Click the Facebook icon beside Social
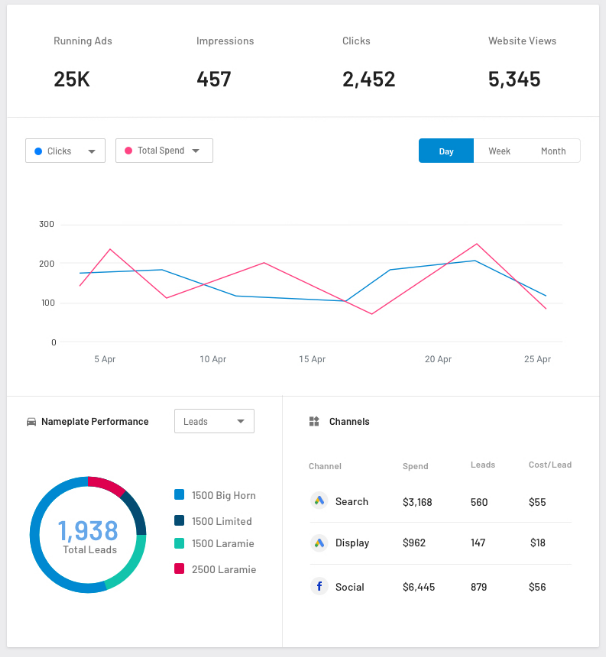The image size is (606, 657). [319, 587]
